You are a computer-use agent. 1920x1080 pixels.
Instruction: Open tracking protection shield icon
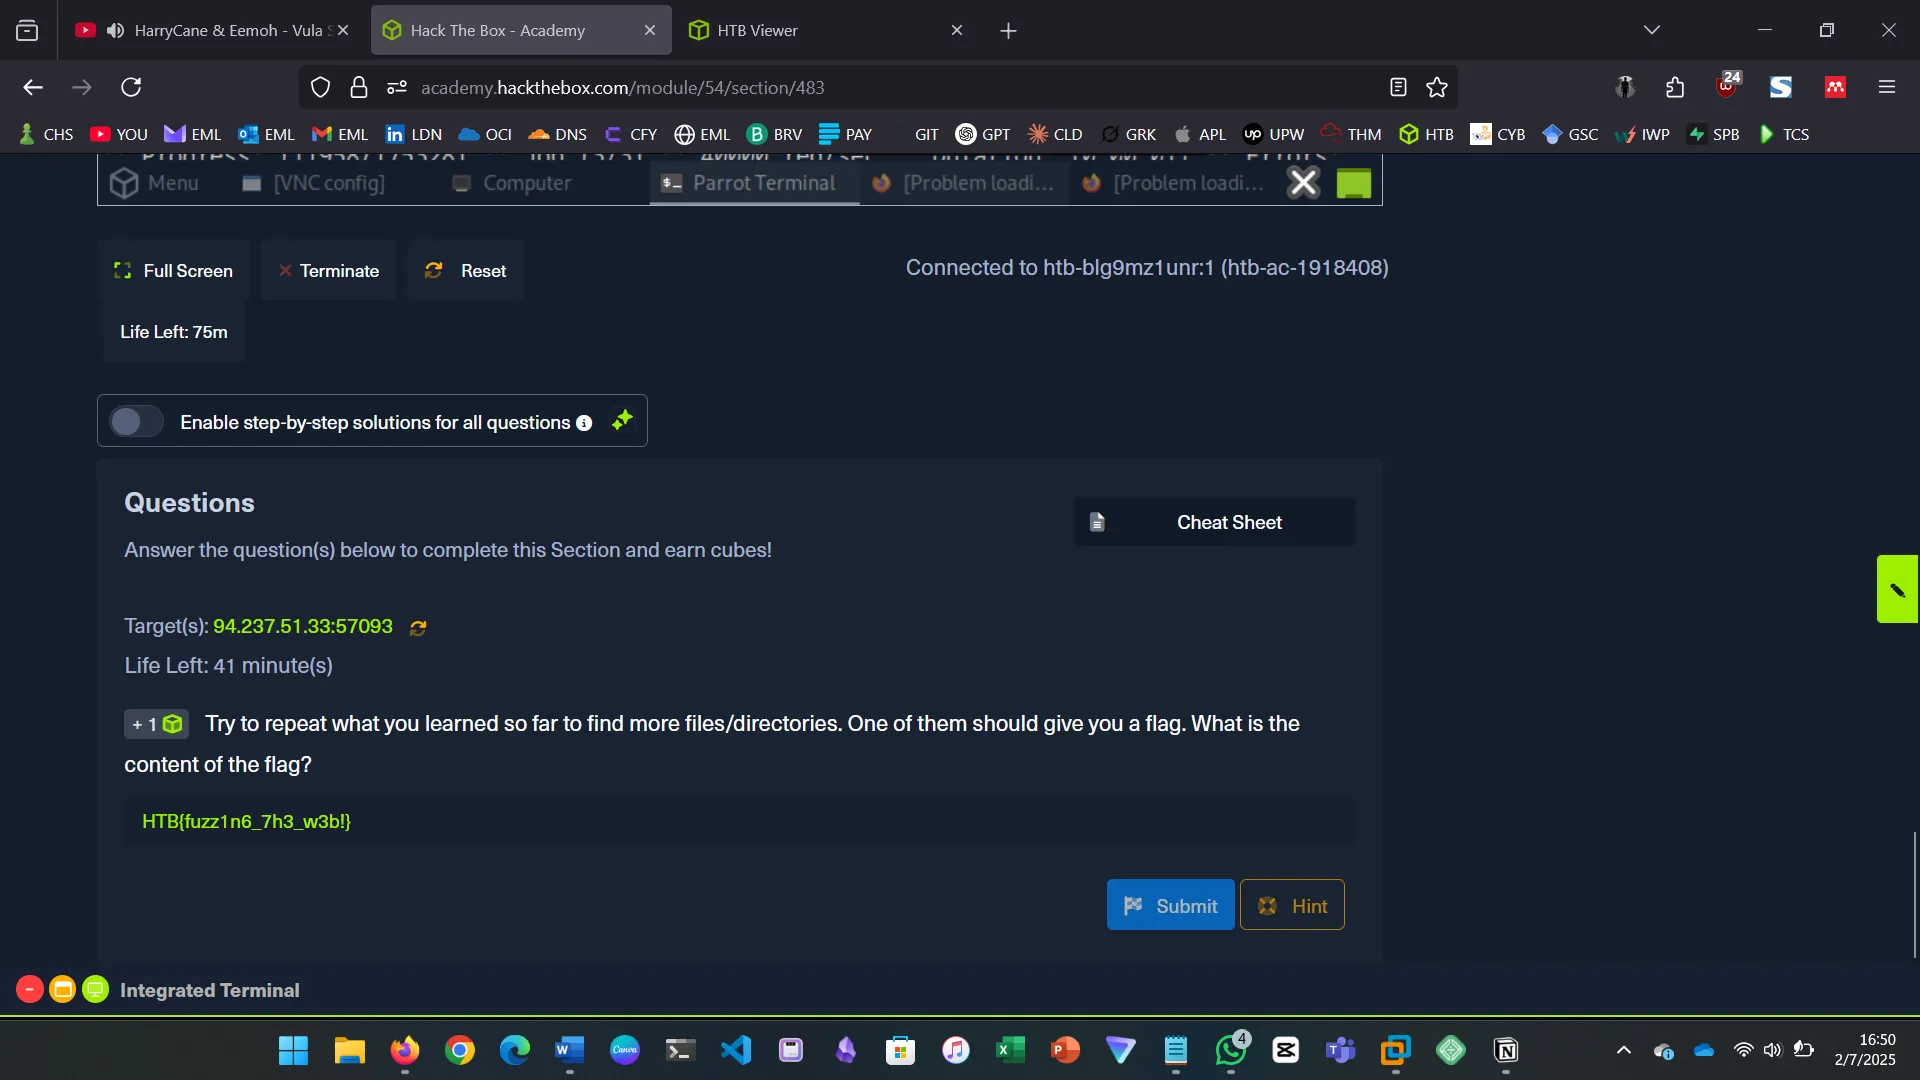pos(320,87)
